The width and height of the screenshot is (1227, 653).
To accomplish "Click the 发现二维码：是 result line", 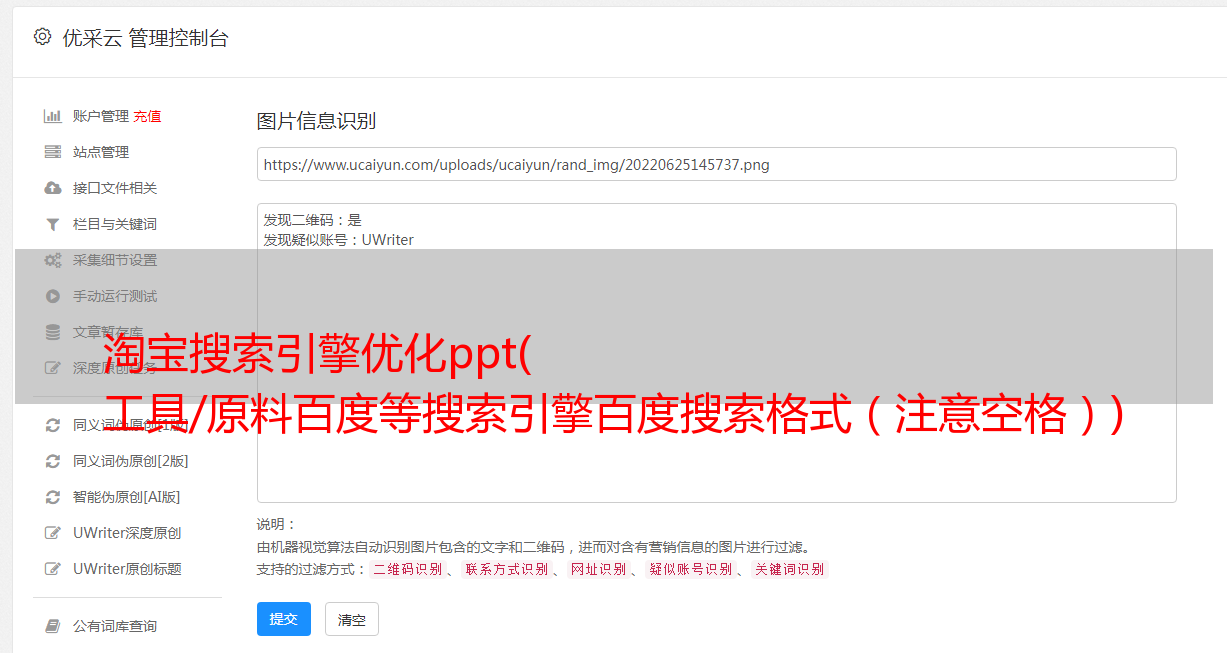I will click(x=313, y=220).
